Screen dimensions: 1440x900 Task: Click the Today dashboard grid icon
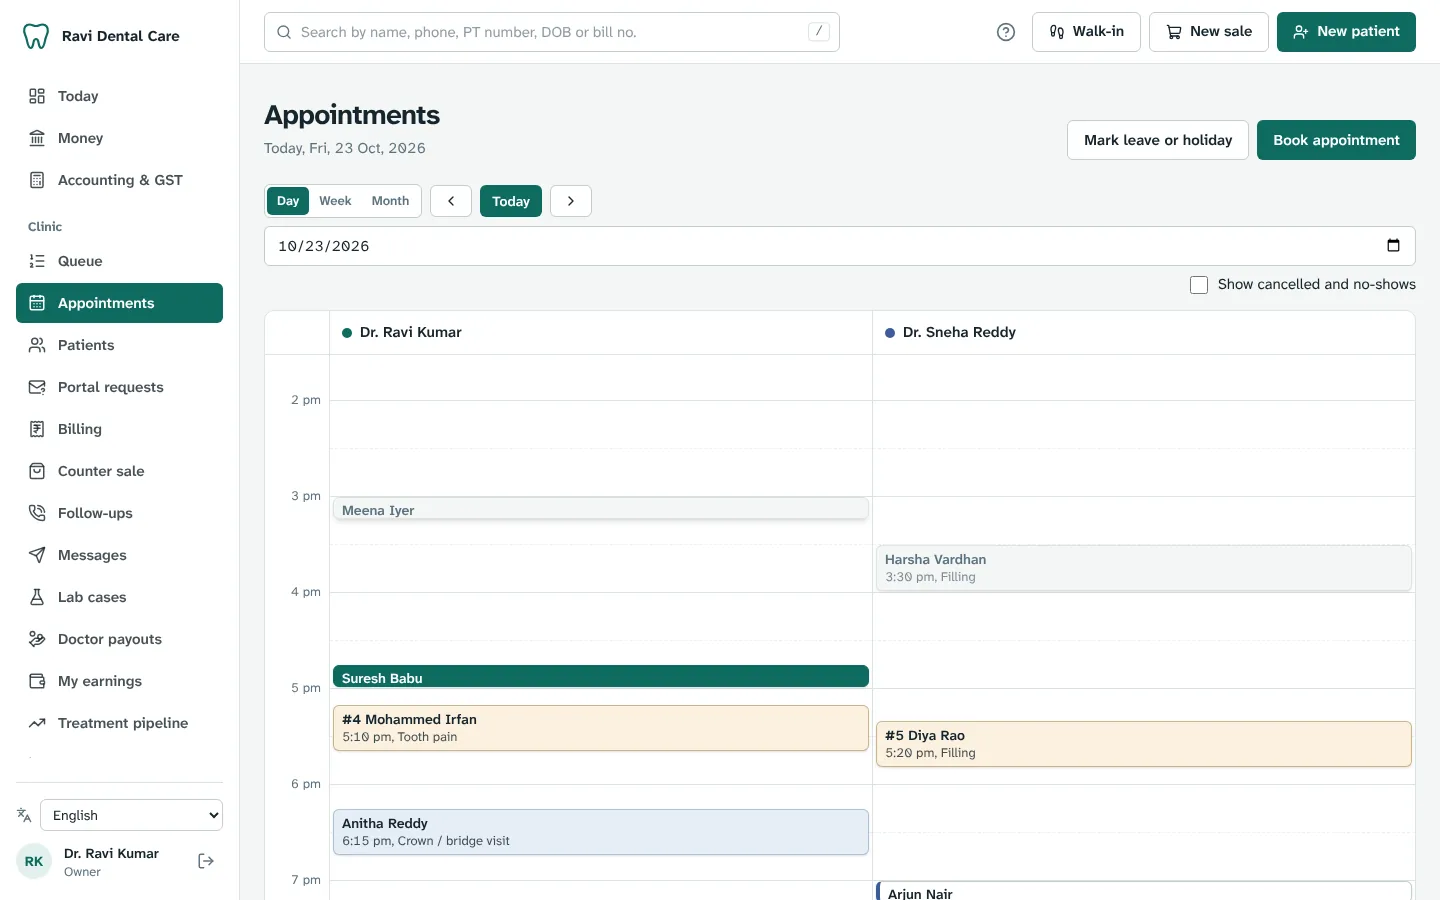[x=37, y=96]
